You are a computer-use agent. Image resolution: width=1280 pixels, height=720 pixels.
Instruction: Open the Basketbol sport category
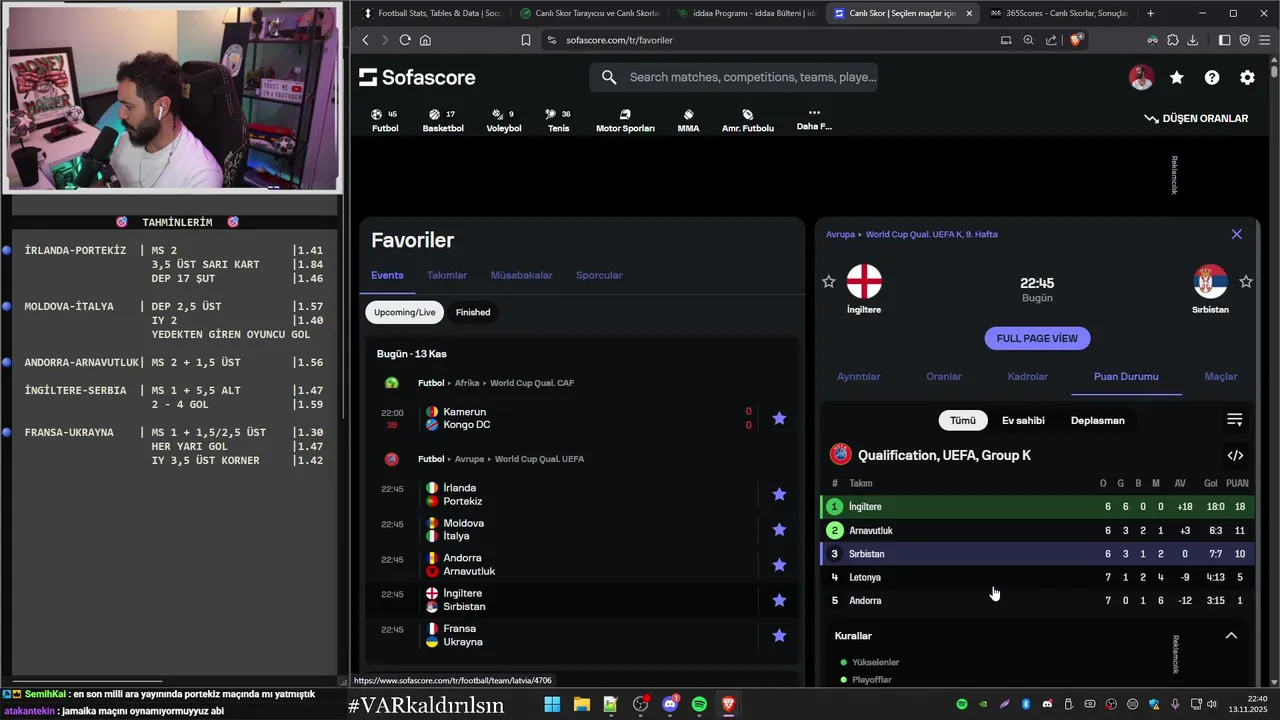pyautogui.click(x=443, y=121)
